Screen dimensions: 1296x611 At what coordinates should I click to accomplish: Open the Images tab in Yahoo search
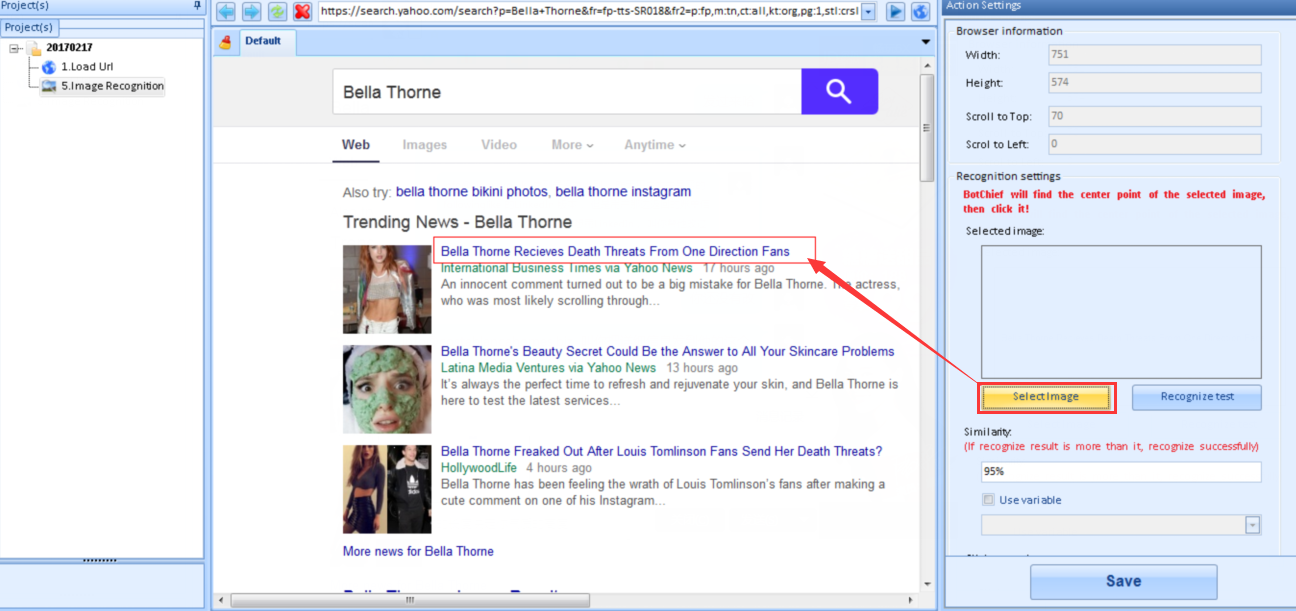(424, 145)
